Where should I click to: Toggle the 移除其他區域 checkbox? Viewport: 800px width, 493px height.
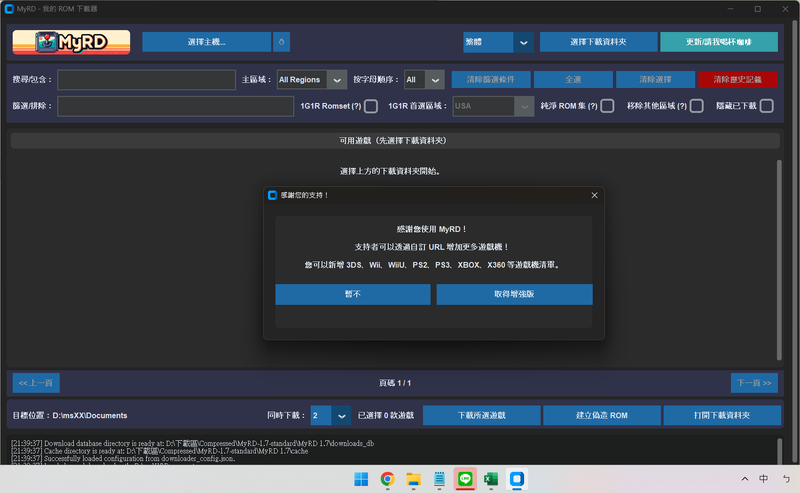[696, 106]
